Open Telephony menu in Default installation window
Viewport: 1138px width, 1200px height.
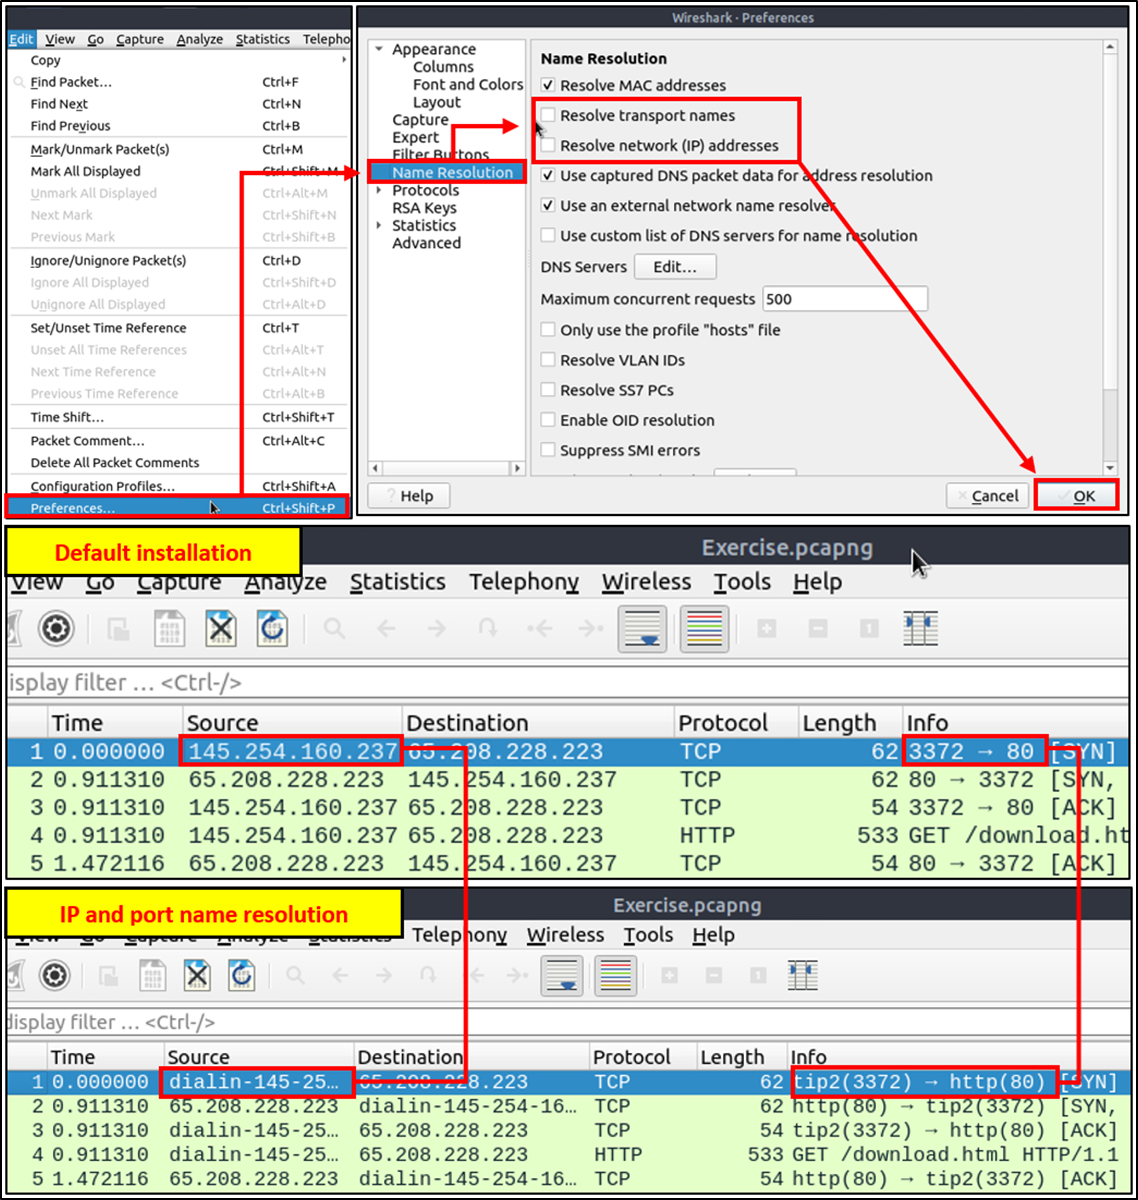[524, 582]
